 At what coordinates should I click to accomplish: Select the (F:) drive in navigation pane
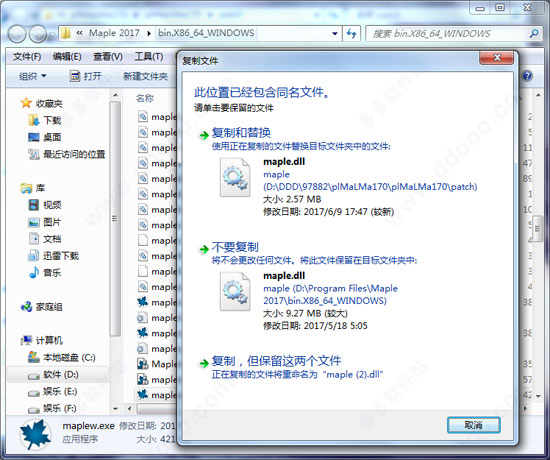[52, 408]
